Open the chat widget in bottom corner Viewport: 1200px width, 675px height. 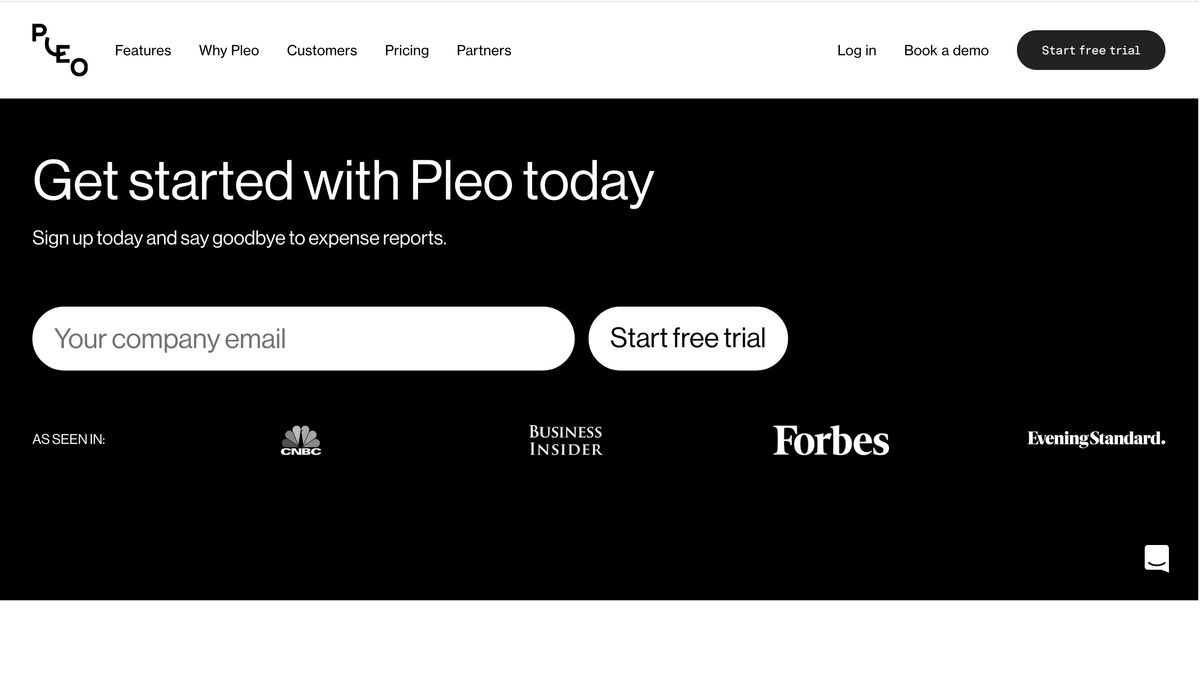pos(1156,557)
